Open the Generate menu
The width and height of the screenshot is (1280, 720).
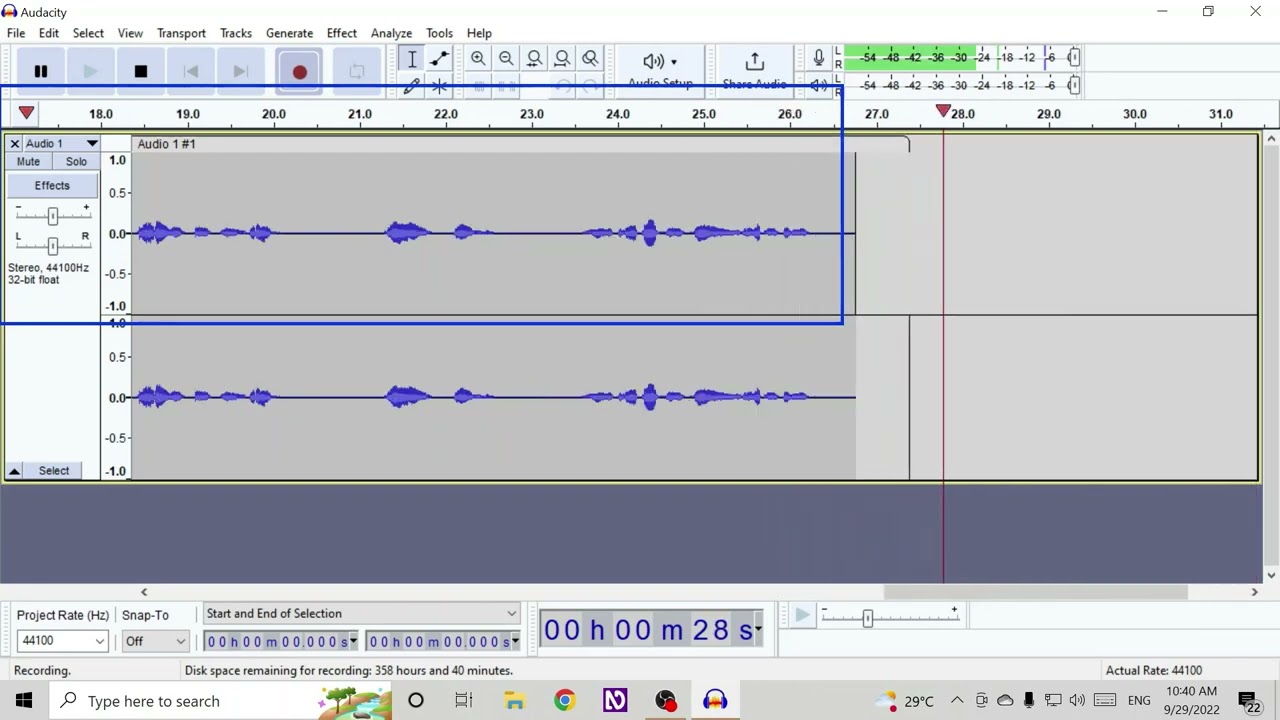tap(289, 33)
